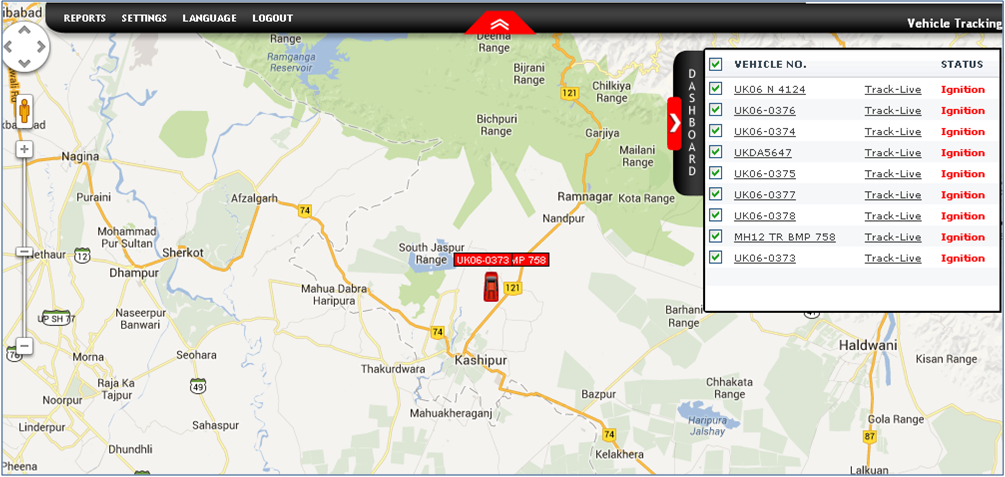Uncheck vehicle UK06-0377 checkbox
The width and height of the screenshot is (1005, 477).
(716, 194)
